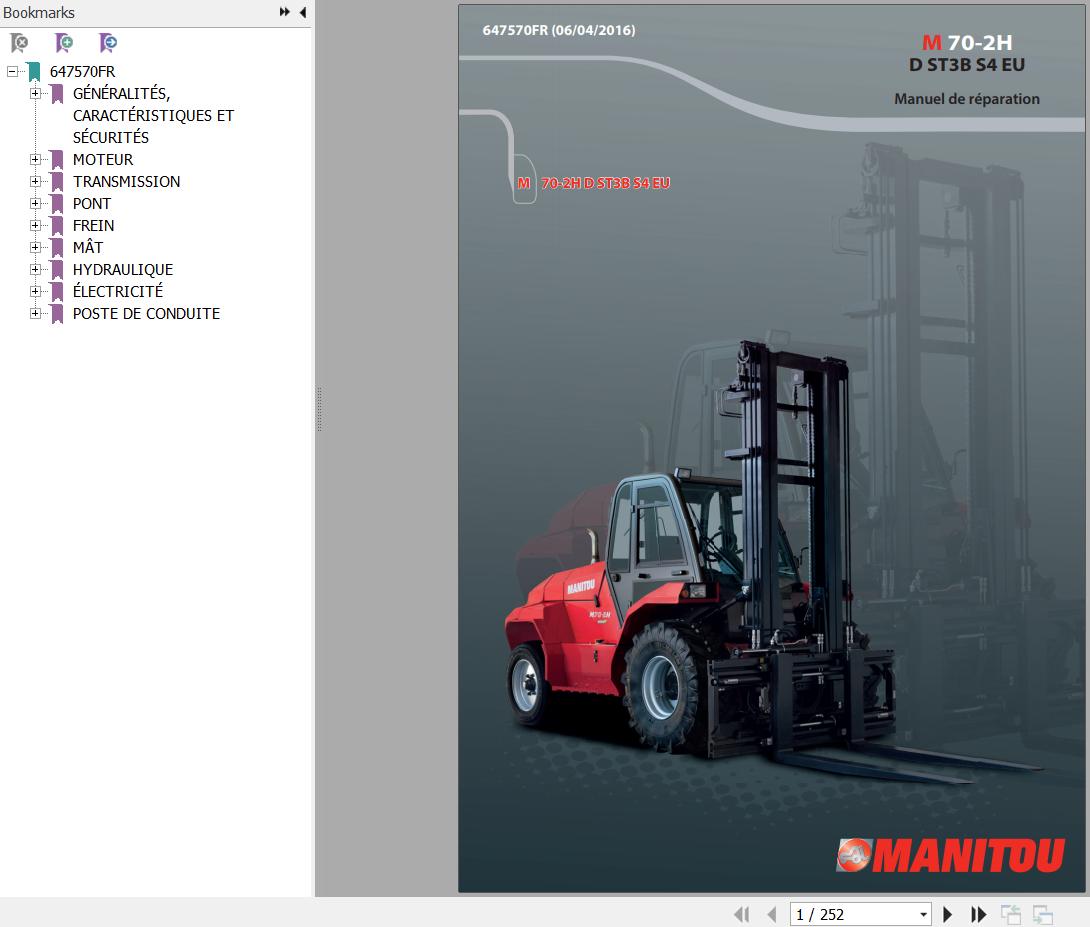Expand the MÂT bookmark node
This screenshot has height=927, width=1090.
(x=35, y=247)
